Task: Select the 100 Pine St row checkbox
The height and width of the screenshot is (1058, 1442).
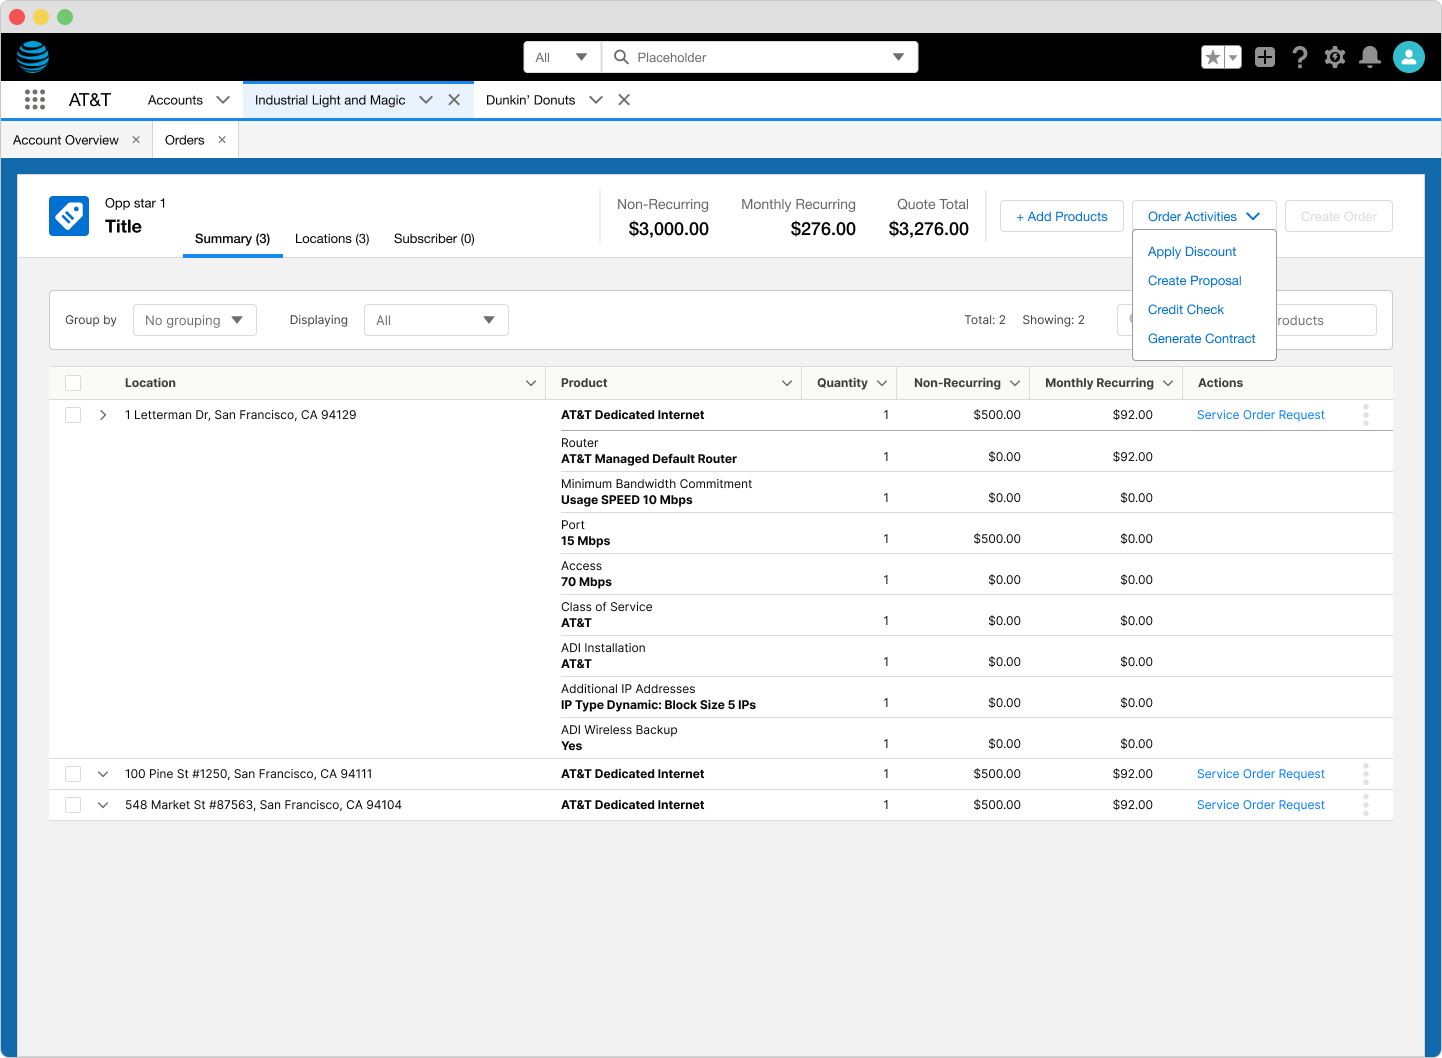Action: 73,774
